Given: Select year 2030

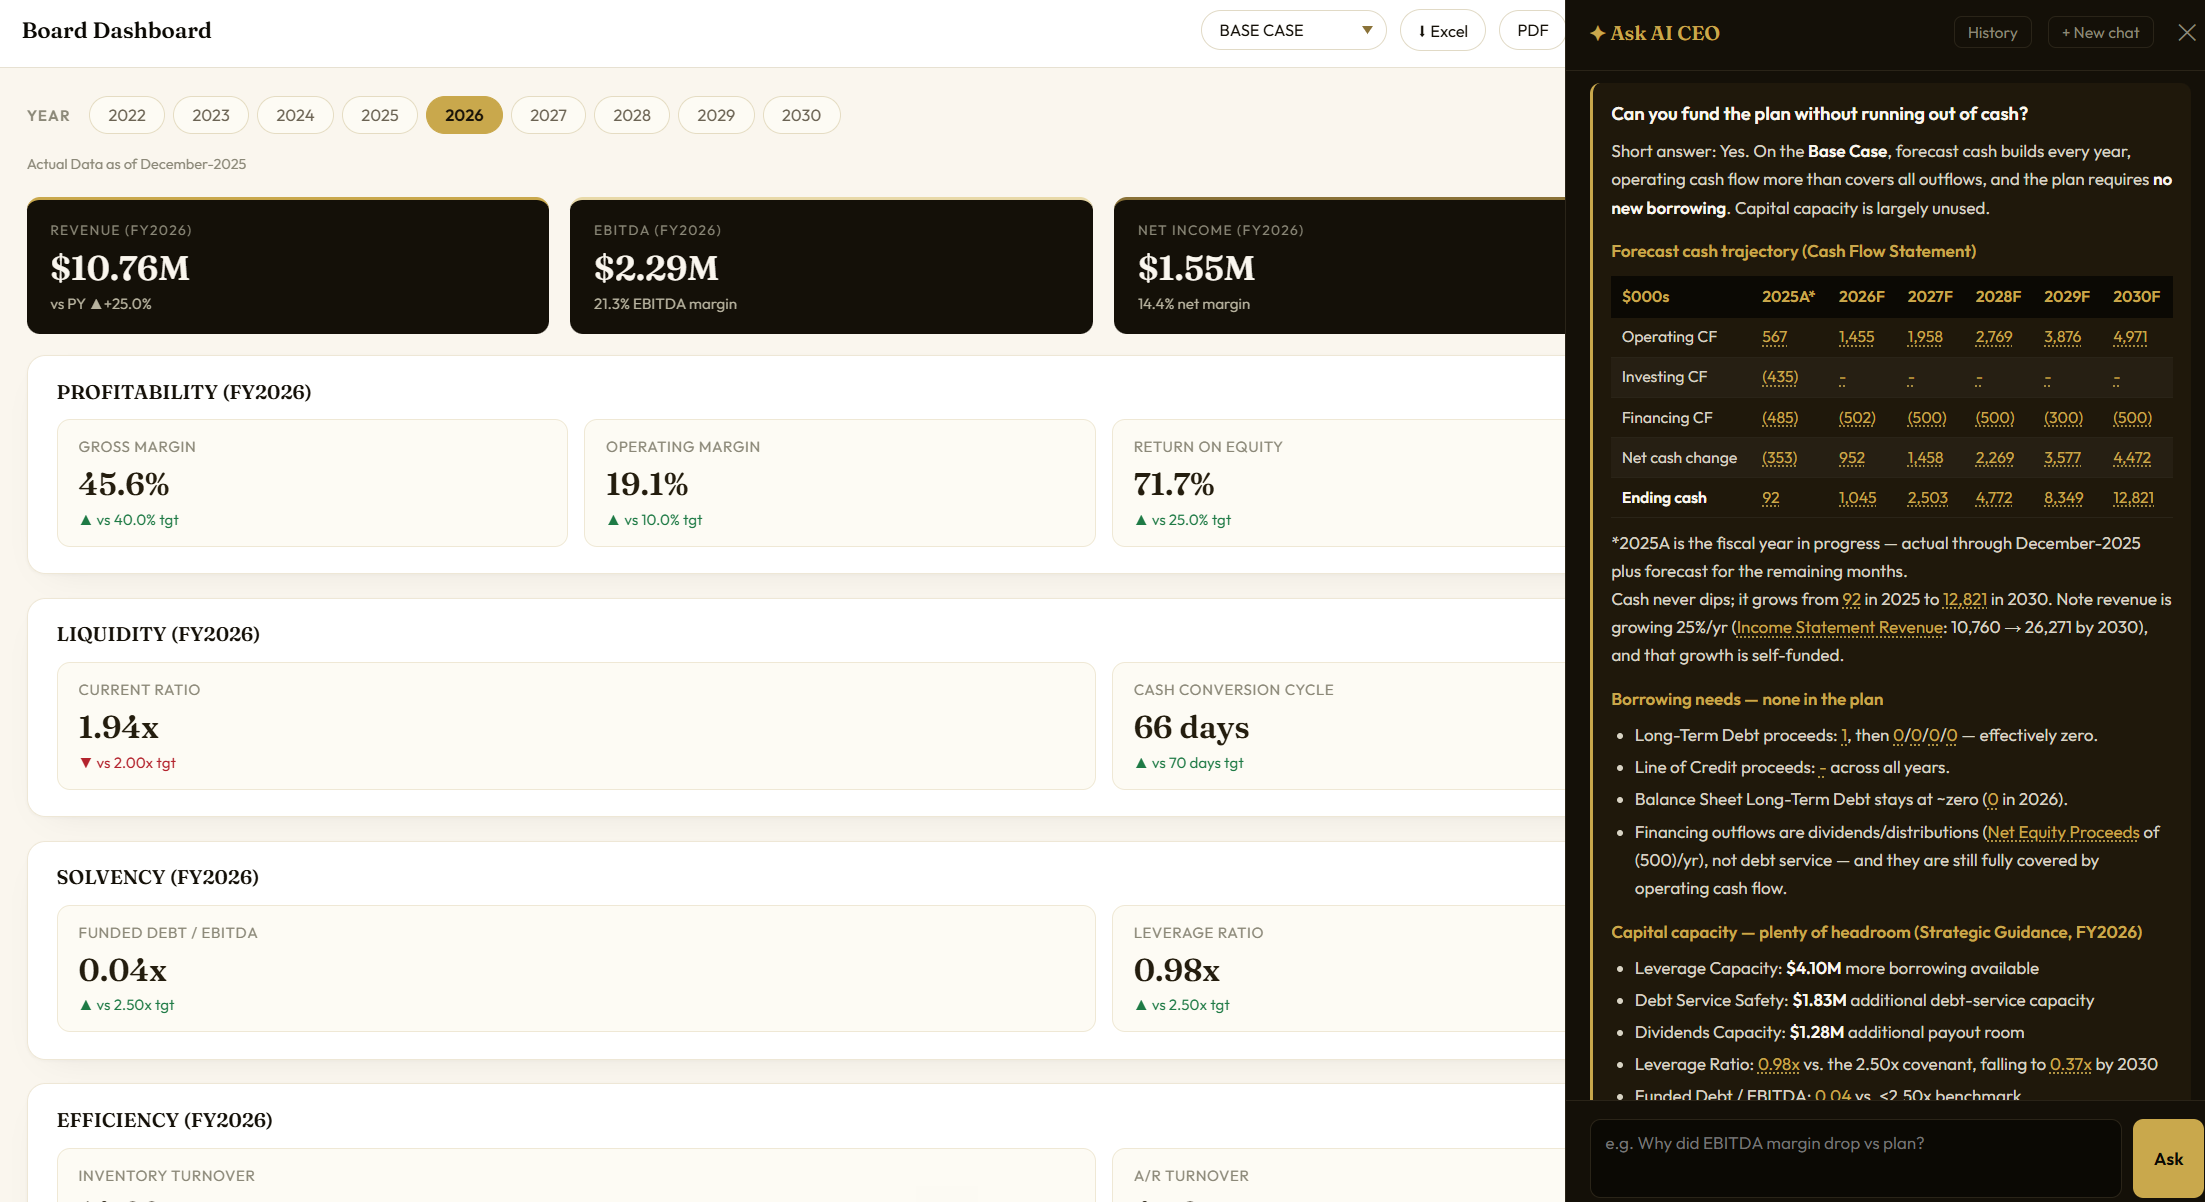Looking at the screenshot, I should 801,115.
